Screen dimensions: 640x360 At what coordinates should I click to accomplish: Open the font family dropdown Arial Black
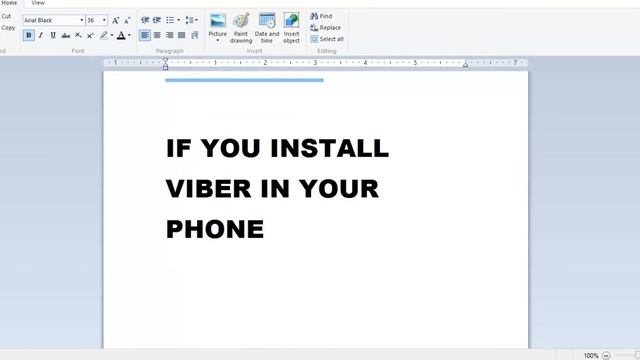click(81, 20)
